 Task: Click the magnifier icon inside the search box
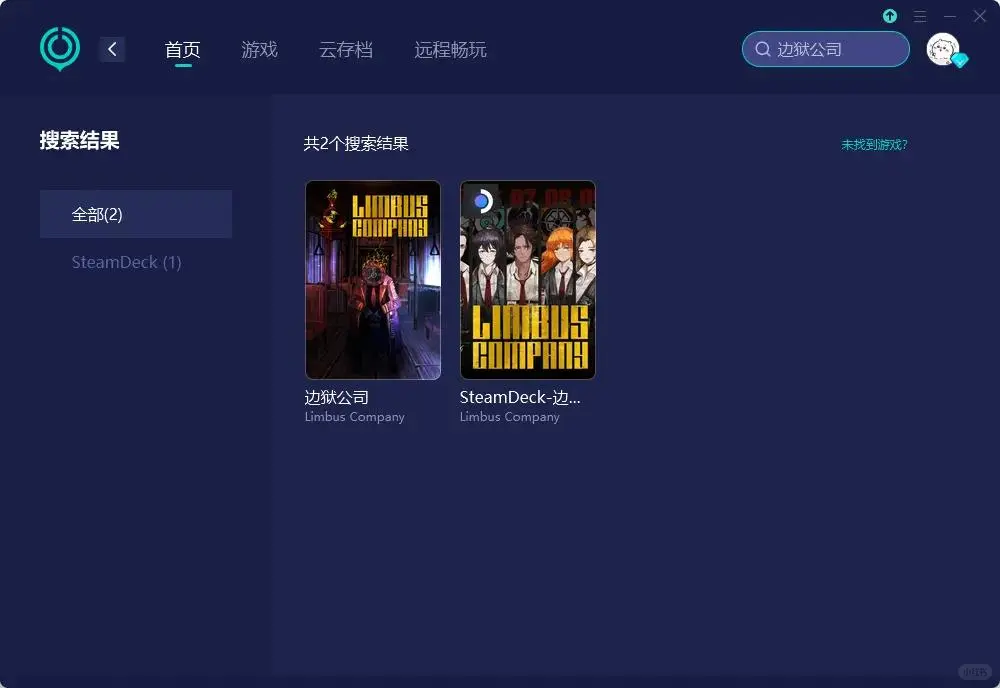pos(763,48)
